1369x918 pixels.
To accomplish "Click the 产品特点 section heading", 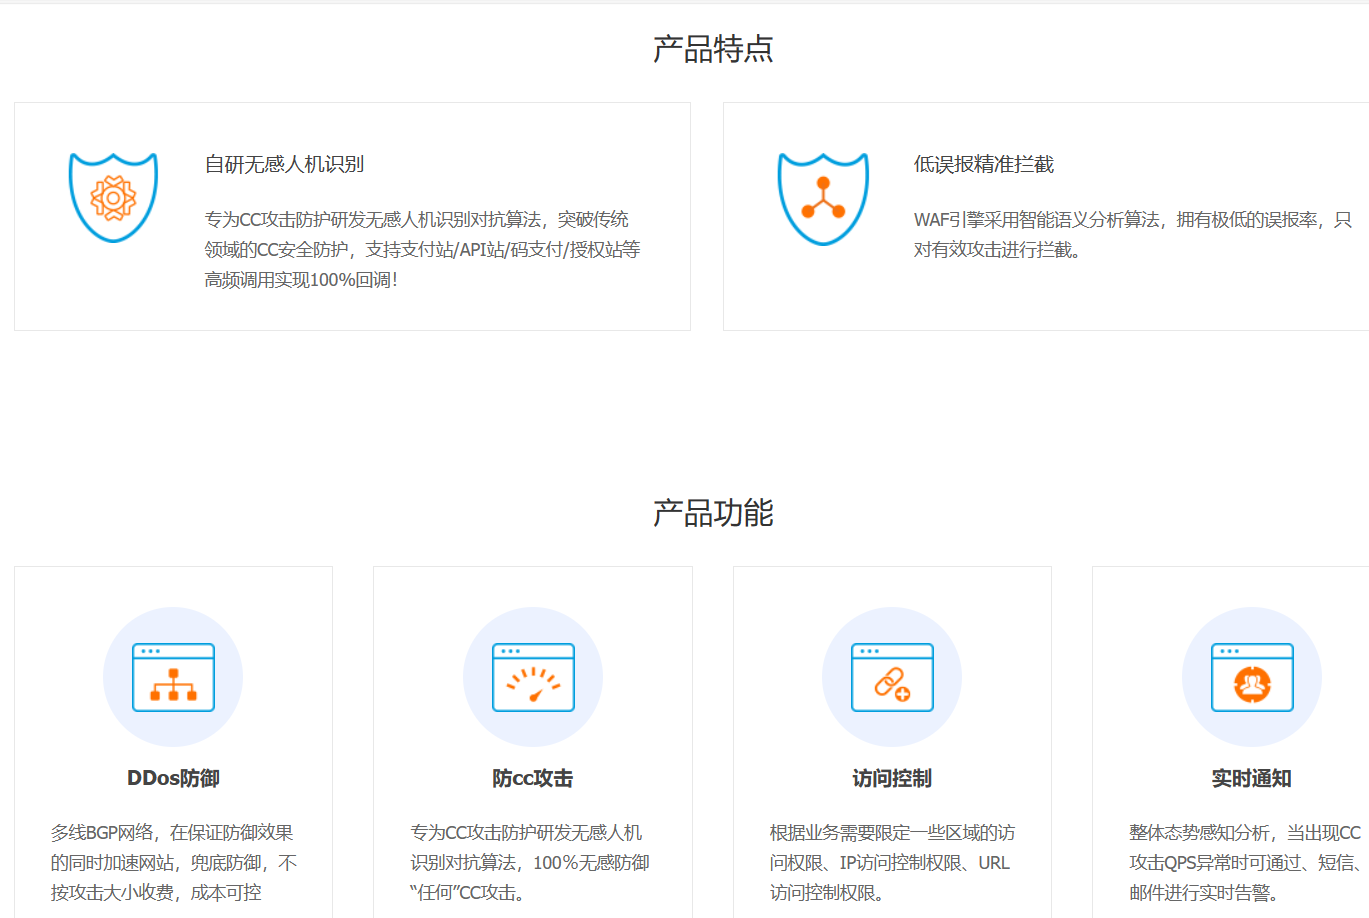I will (713, 49).
